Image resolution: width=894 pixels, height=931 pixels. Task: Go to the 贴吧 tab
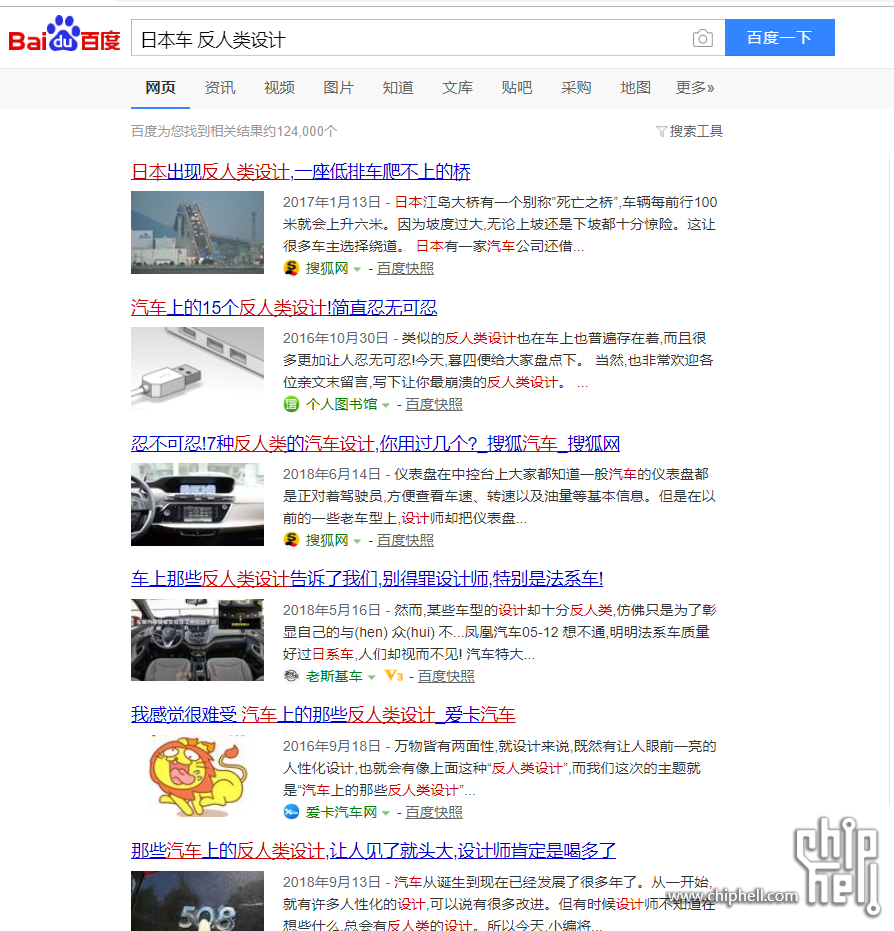516,88
